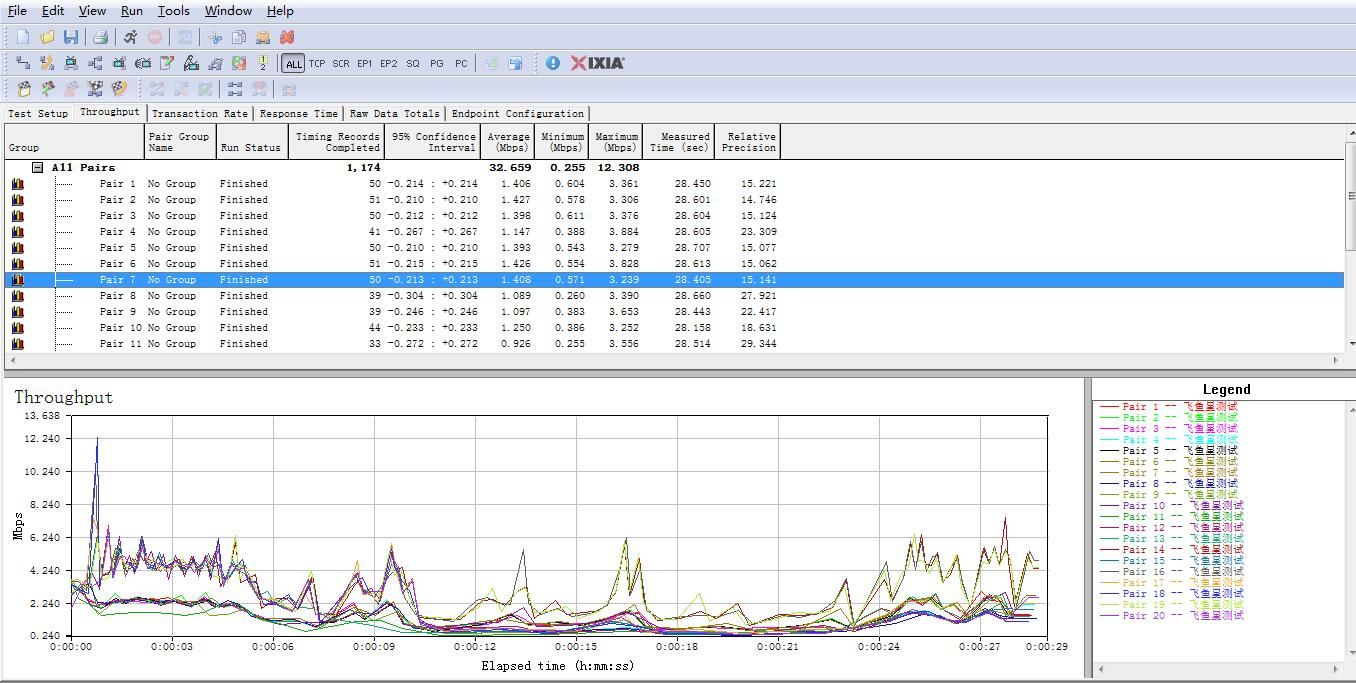Viewport: 1356px width, 683px height.
Task: Open the File menu
Action: click(17, 11)
